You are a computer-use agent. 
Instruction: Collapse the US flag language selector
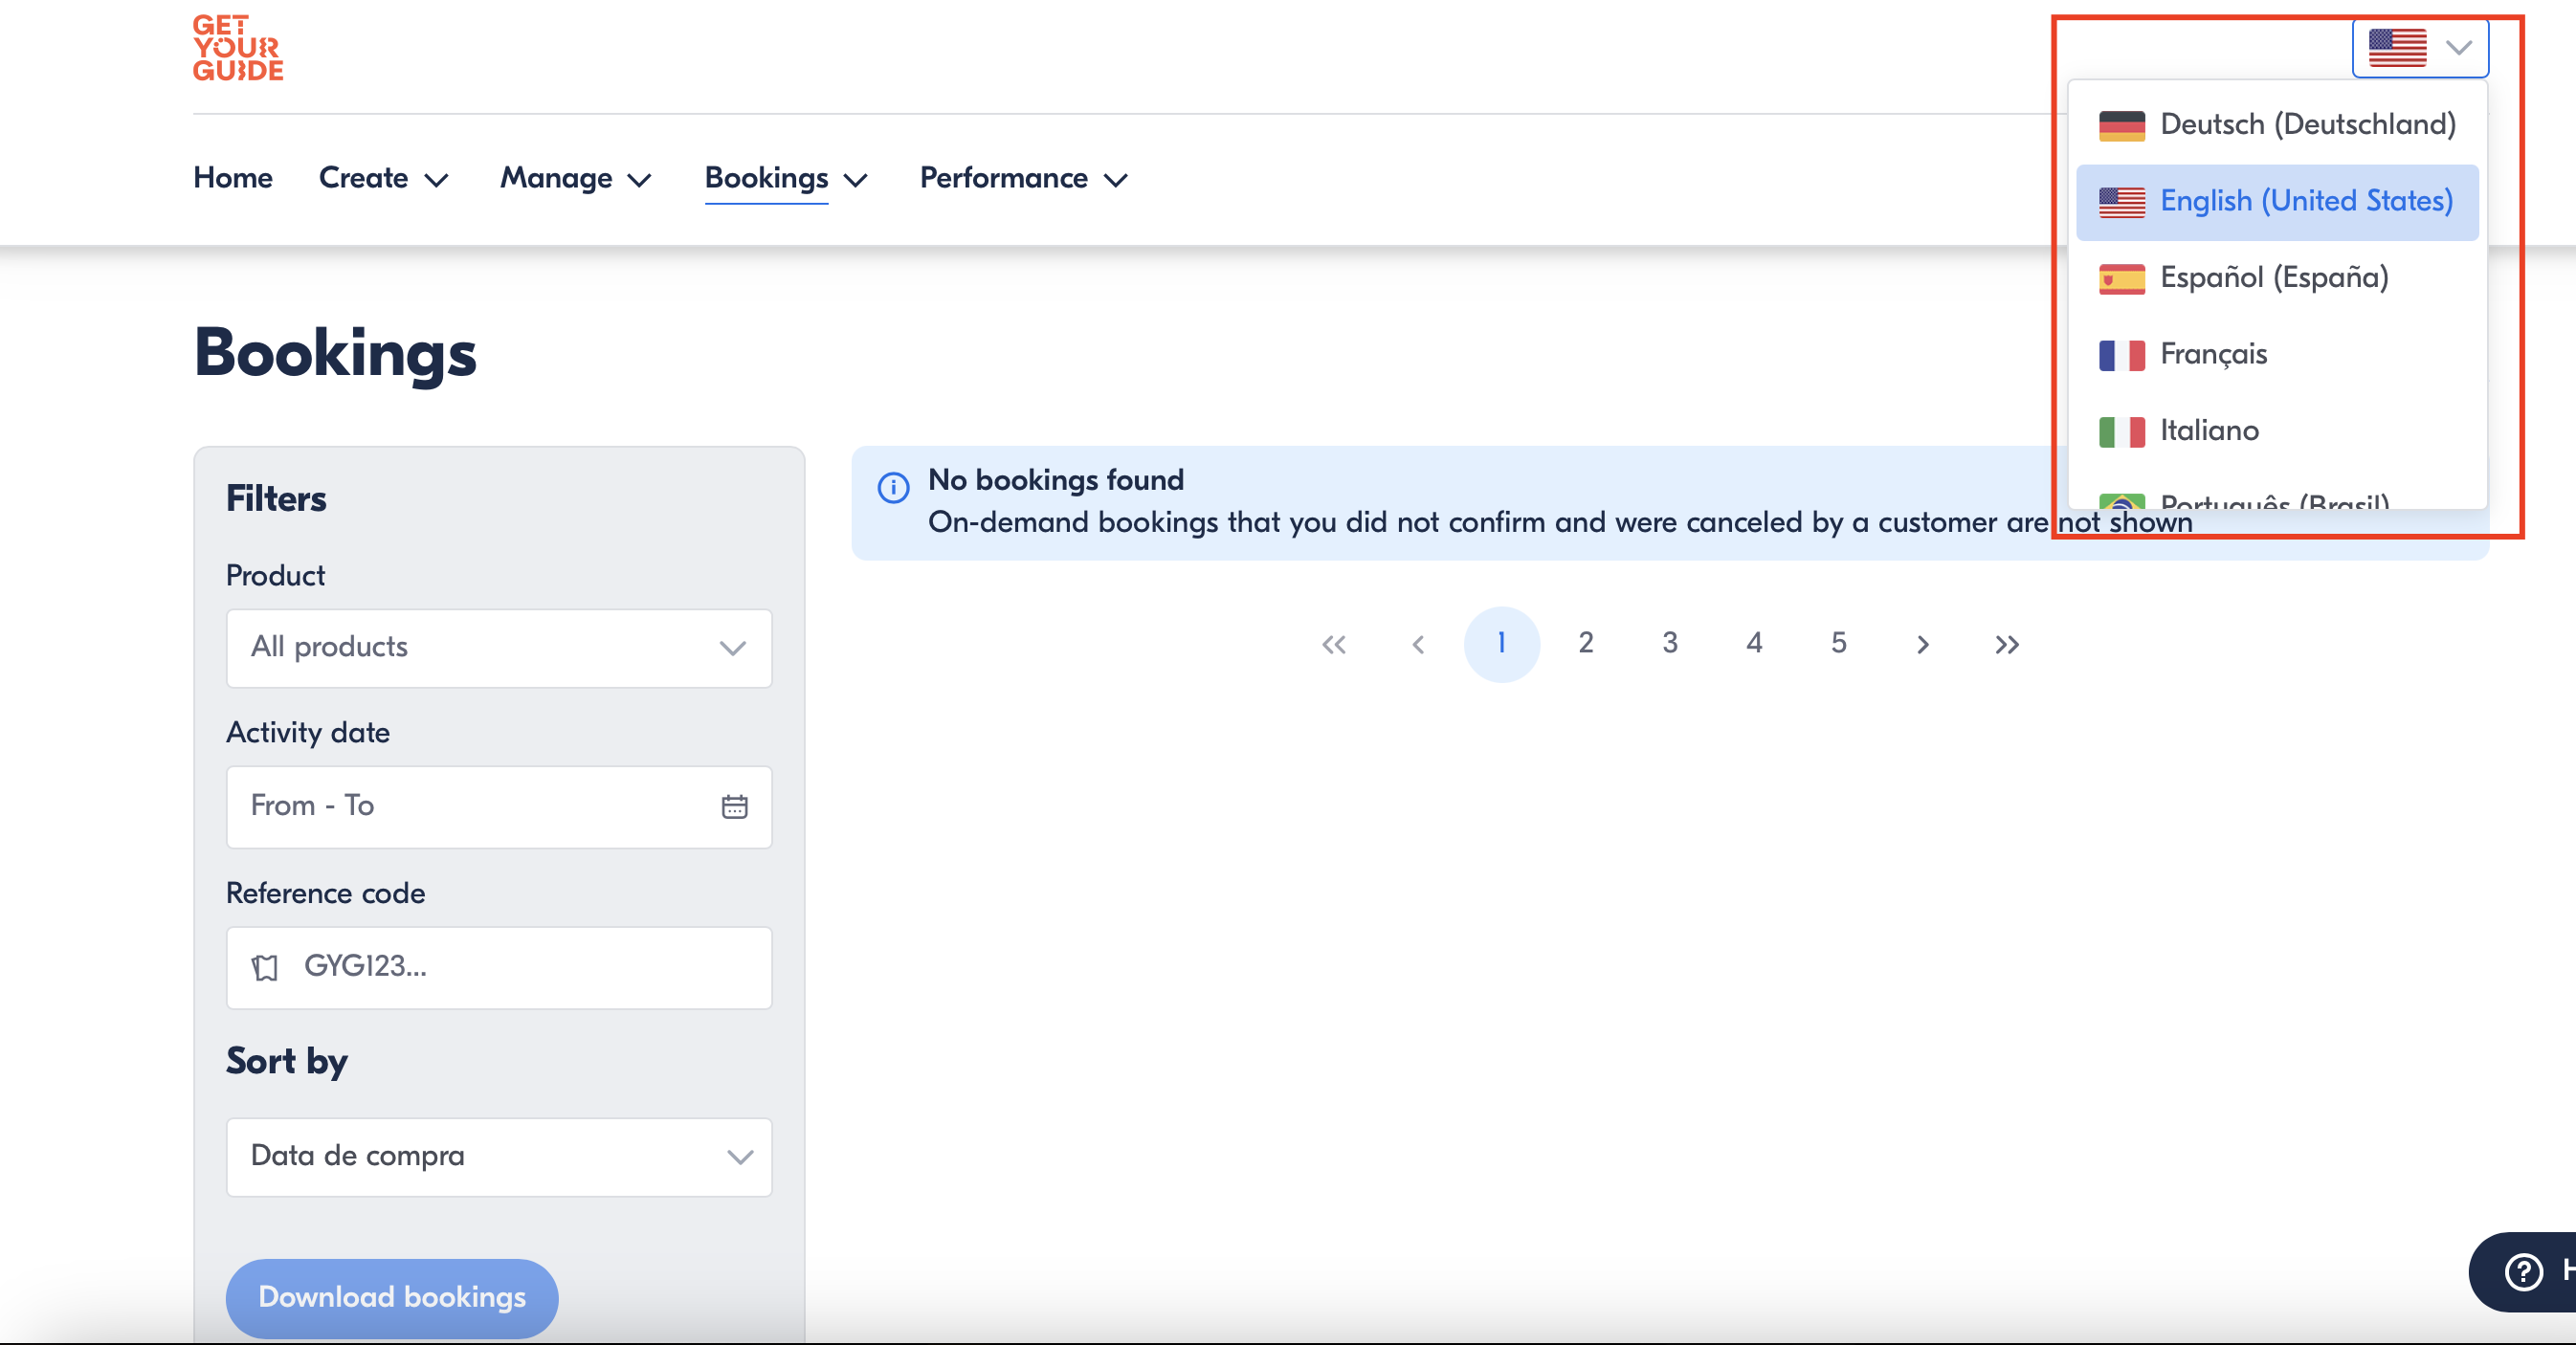click(2420, 47)
